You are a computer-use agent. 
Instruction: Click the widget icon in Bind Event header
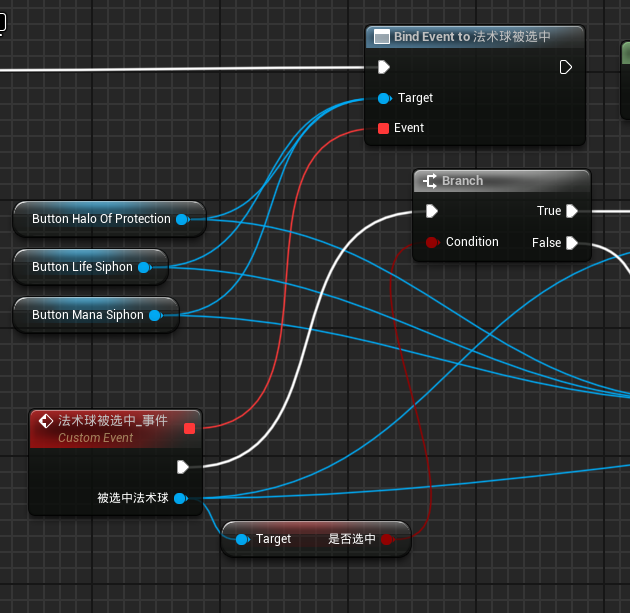(381, 37)
